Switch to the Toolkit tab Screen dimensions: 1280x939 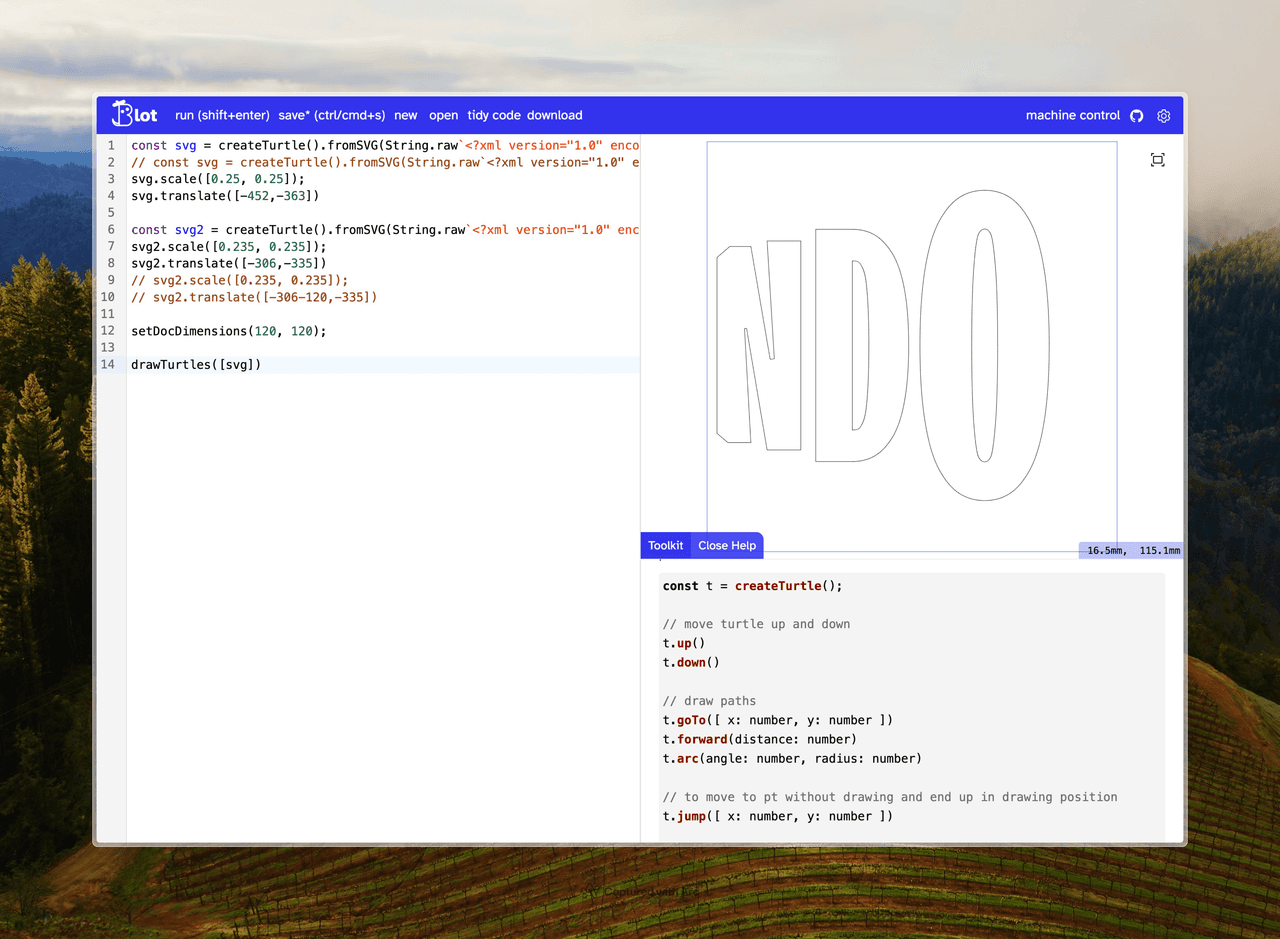point(665,545)
